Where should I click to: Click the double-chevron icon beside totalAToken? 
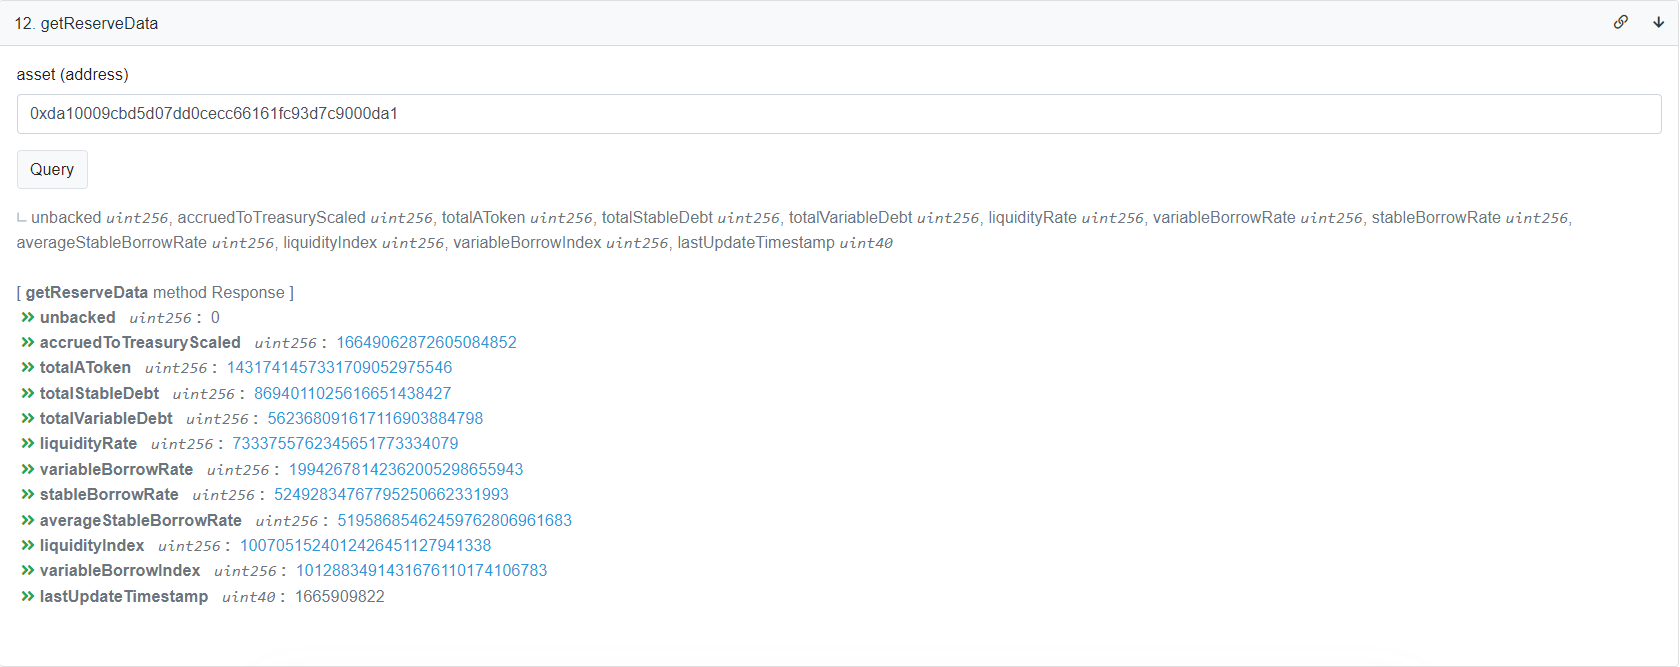point(28,368)
